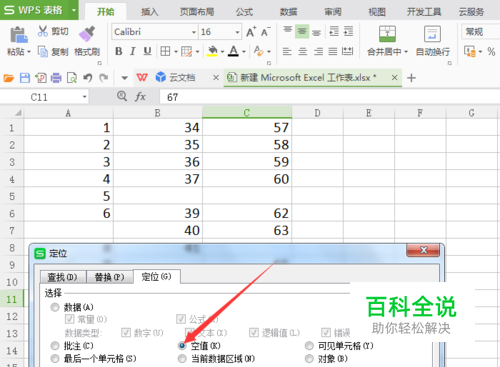Viewport: 500px width, 367px height.
Task: Open the C11 name box dropdown
Action: [x=85, y=97]
